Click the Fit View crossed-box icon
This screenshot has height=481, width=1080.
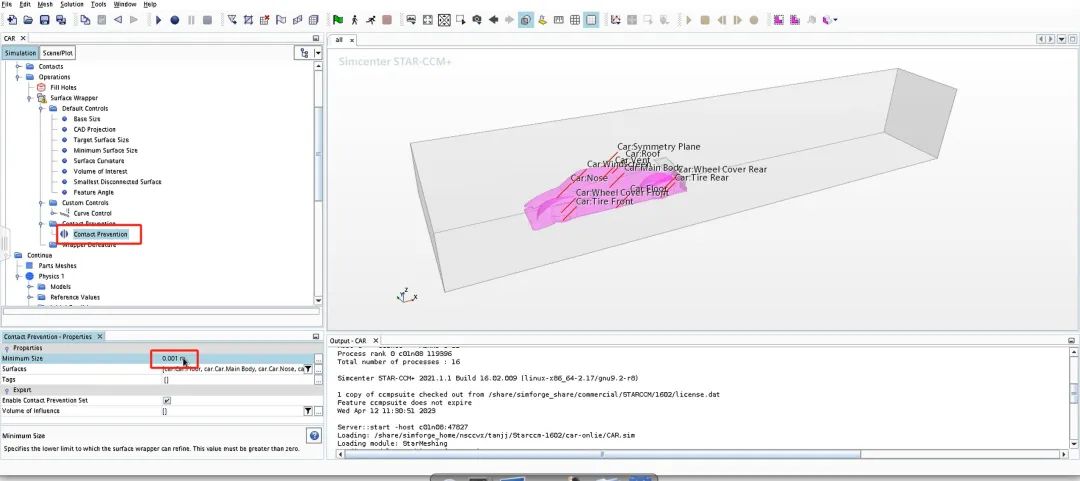coord(444,20)
